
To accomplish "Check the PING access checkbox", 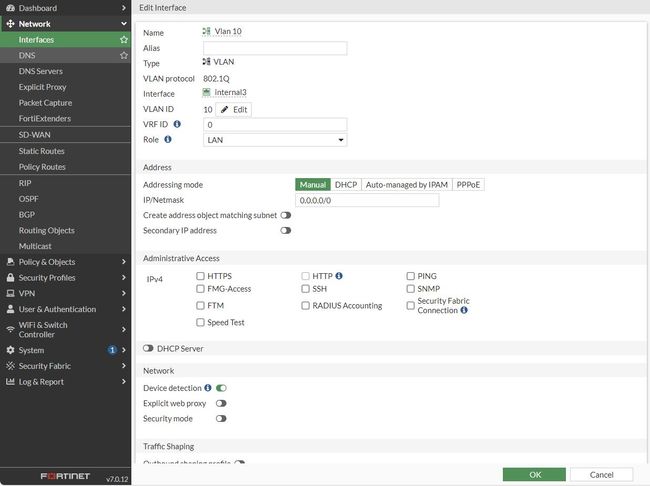I will click(411, 276).
